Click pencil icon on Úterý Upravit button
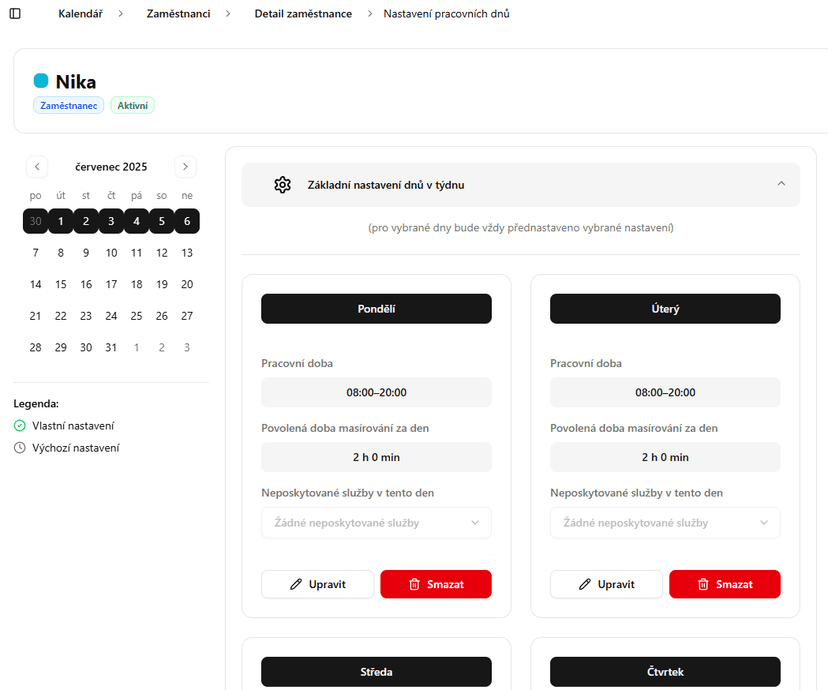The image size is (828, 690). click(x=585, y=584)
